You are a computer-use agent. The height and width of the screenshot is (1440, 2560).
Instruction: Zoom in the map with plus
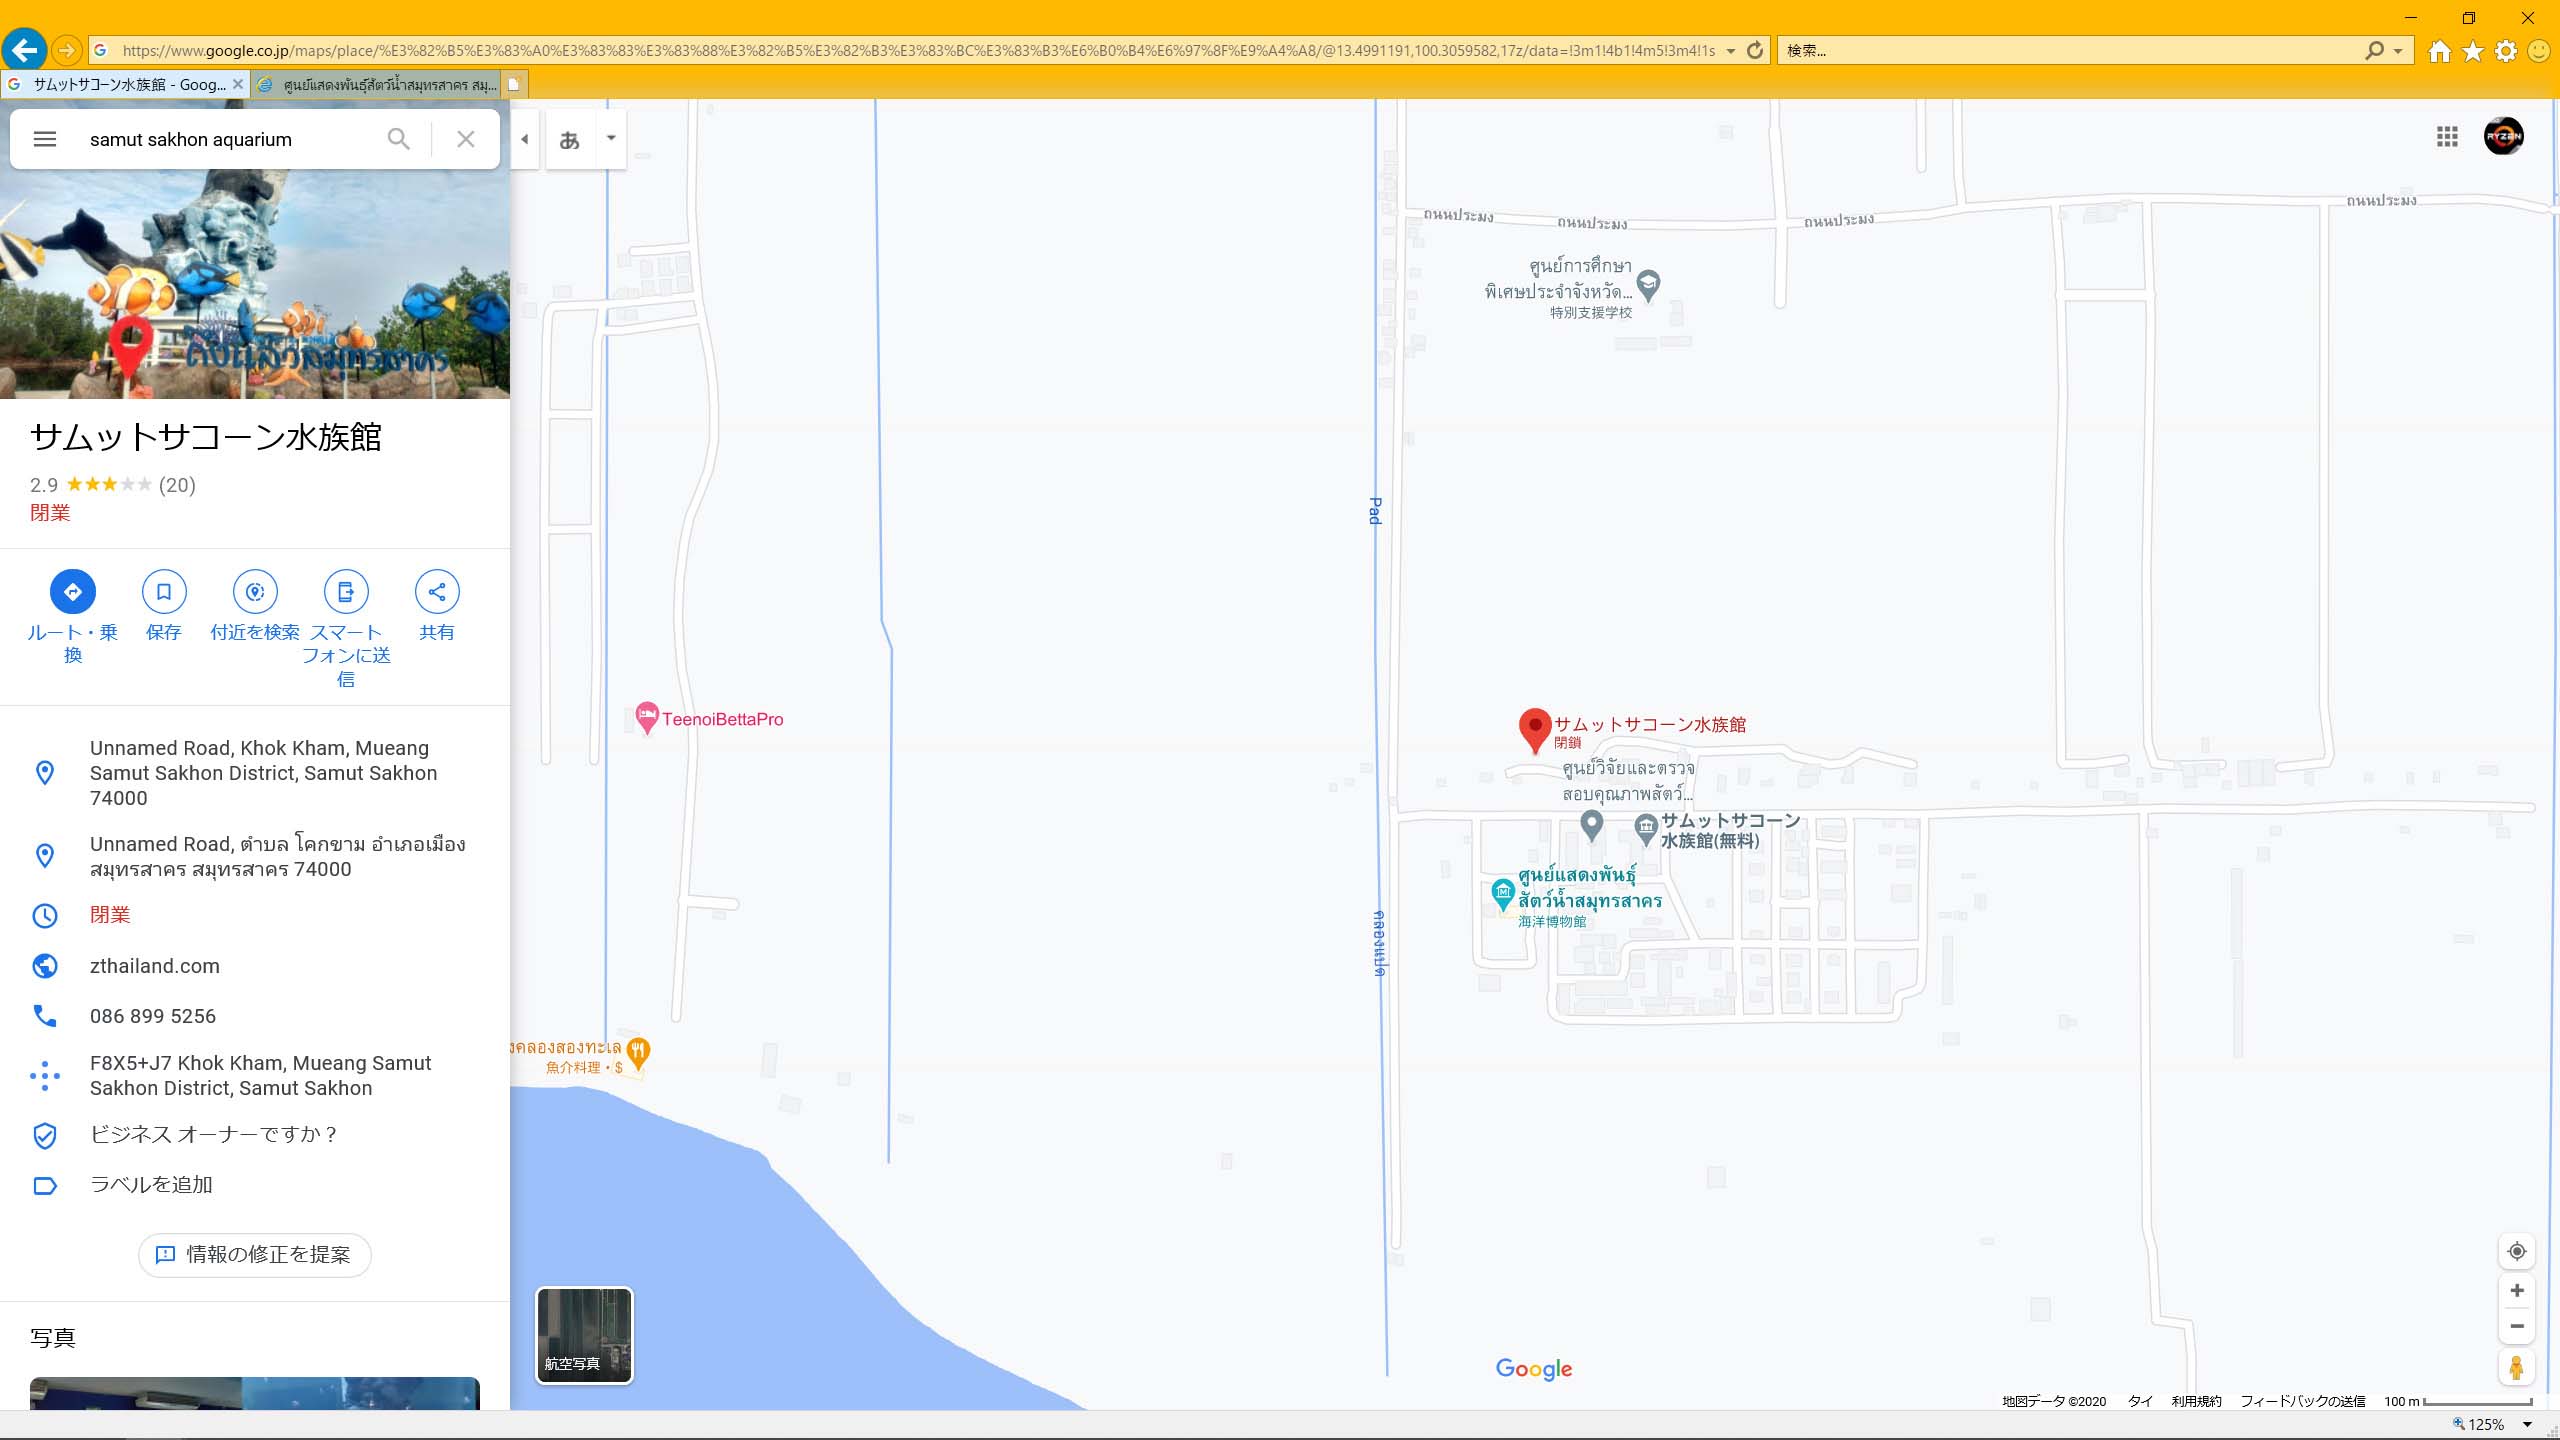[2517, 1290]
